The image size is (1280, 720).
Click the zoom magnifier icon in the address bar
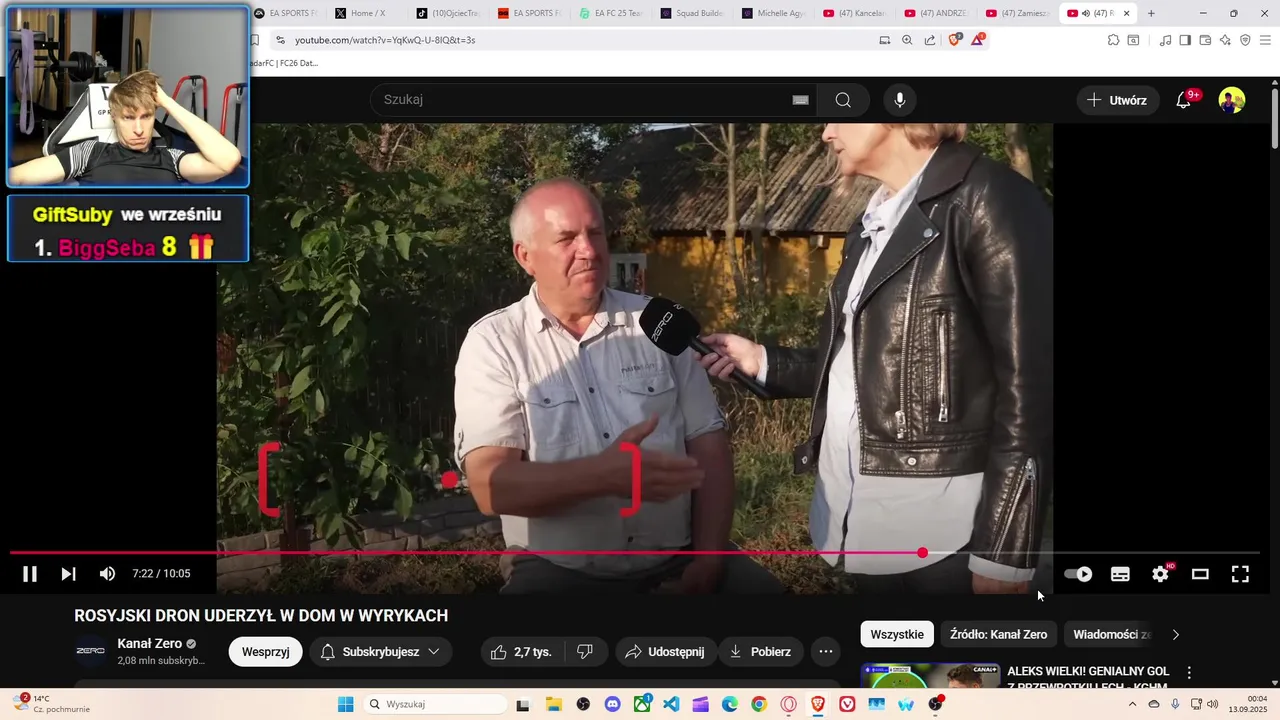[x=907, y=40]
